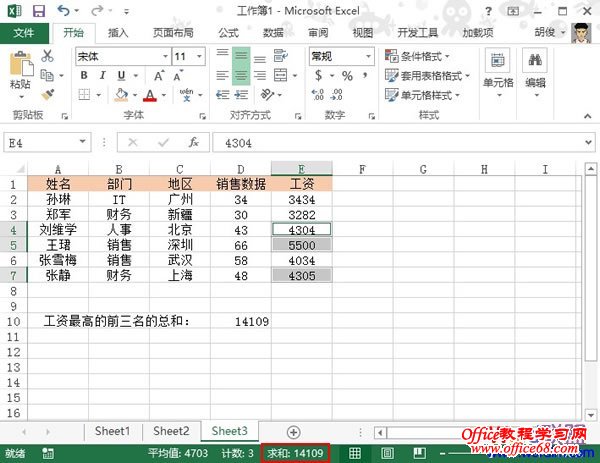
Task: Expand the Name Box dropdown
Action: pos(82,142)
